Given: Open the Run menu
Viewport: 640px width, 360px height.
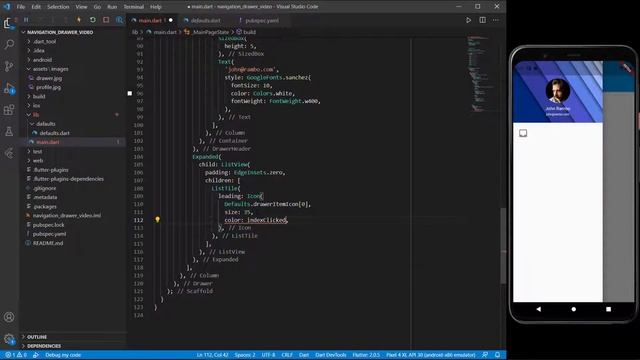Looking at the screenshot, I should [112, 7].
